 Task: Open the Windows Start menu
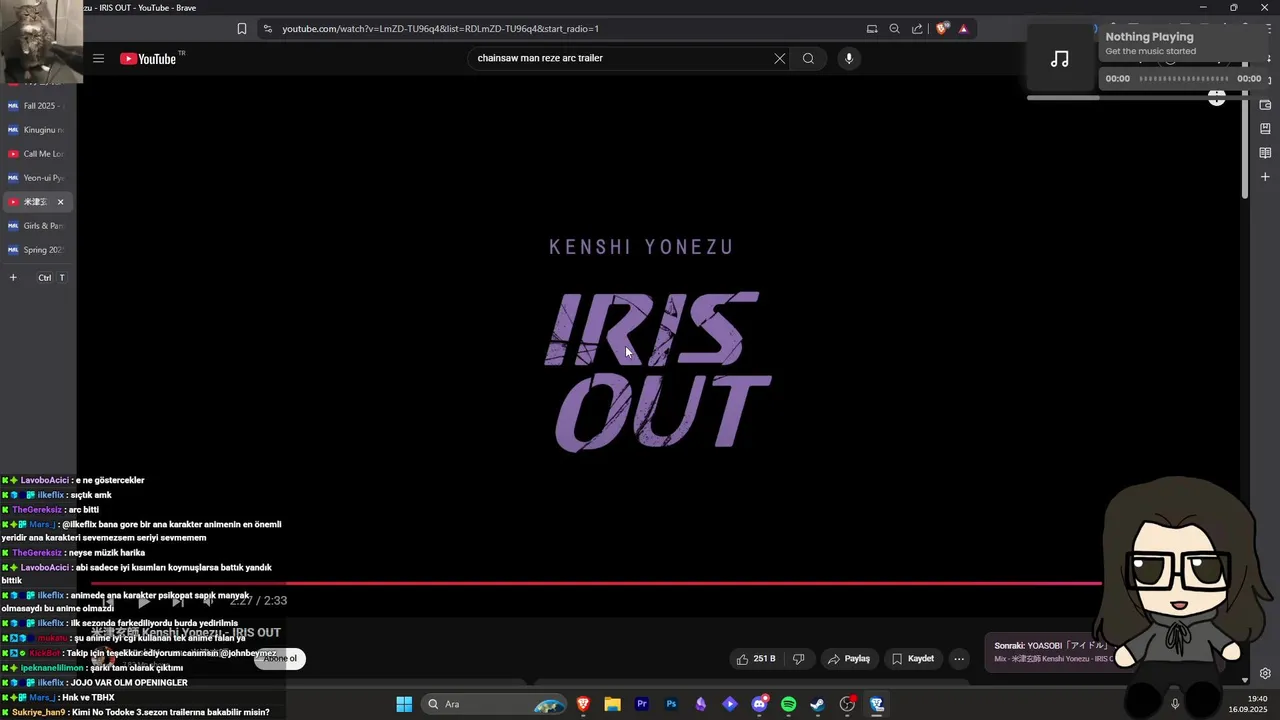pos(404,704)
